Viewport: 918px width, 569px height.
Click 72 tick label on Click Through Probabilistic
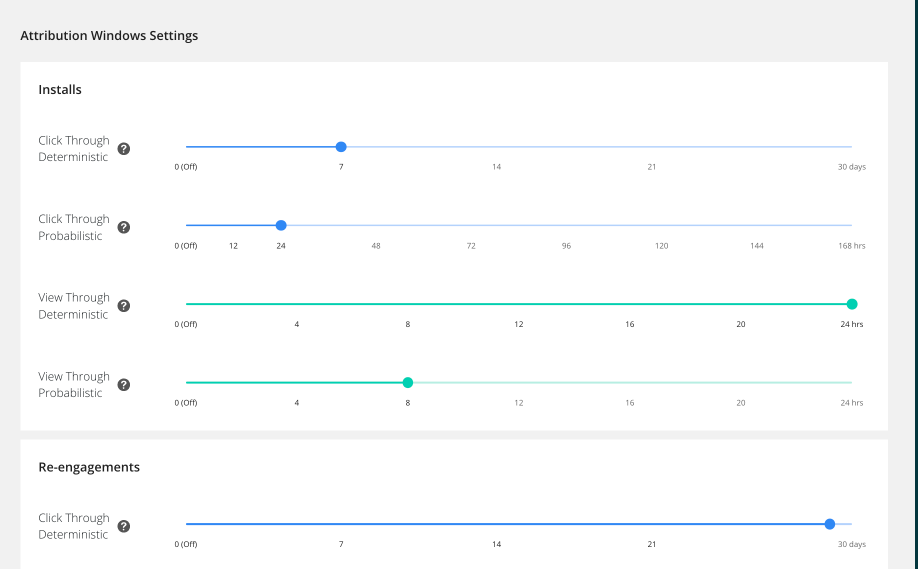click(x=471, y=245)
